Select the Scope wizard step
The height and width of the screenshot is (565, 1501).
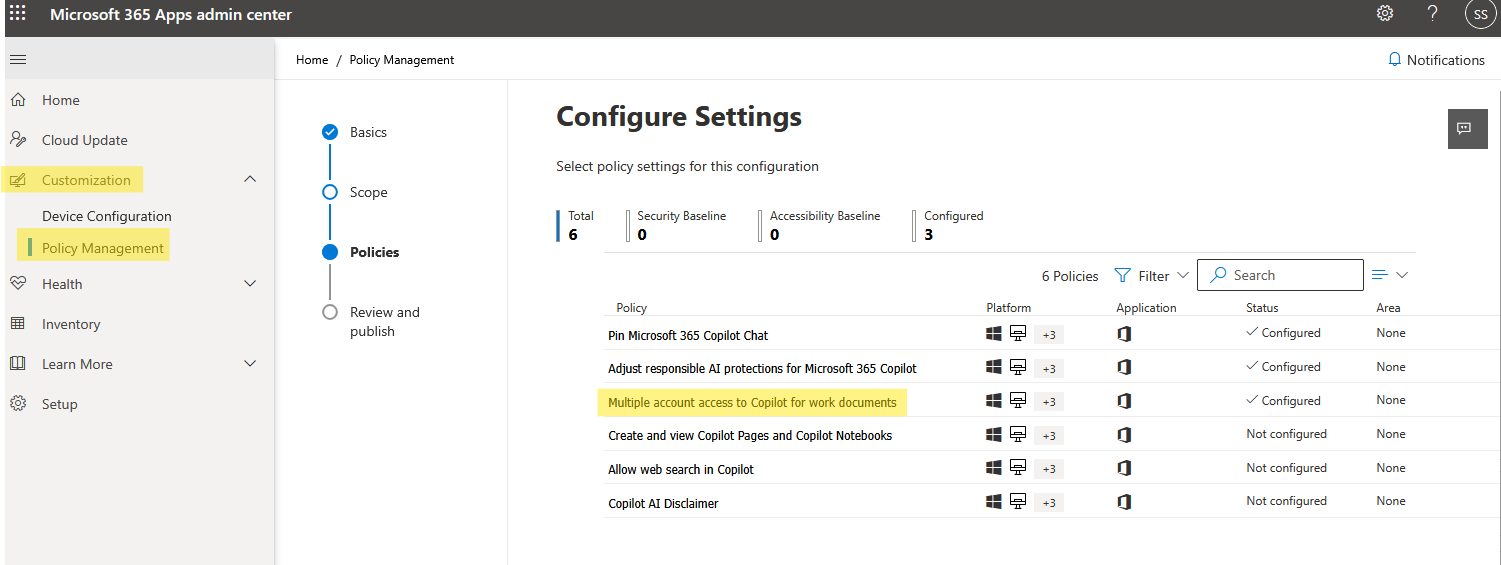coord(368,192)
